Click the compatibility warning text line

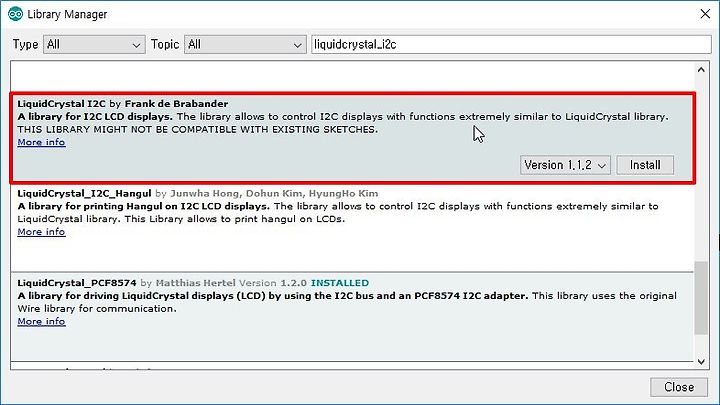[x=197, y=129]
